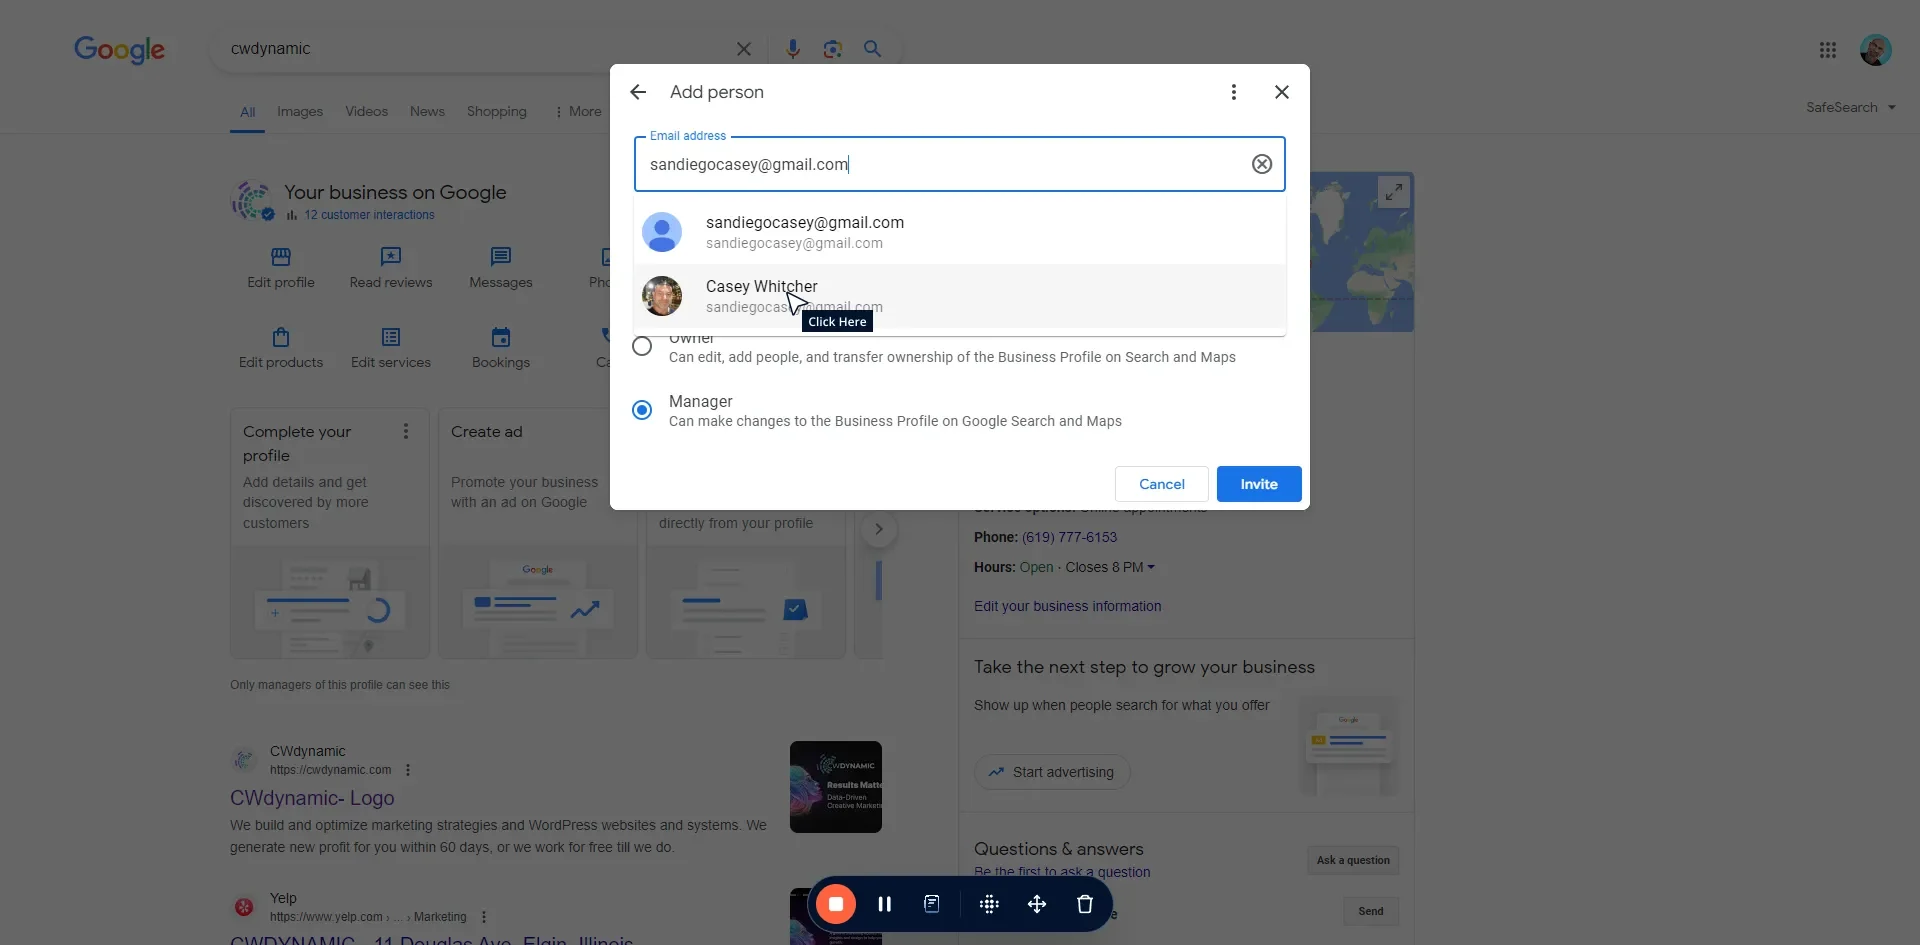Viewport: 1920px width, 945px height.
Task: Click into the Email address field
Action: click(940, 164)
